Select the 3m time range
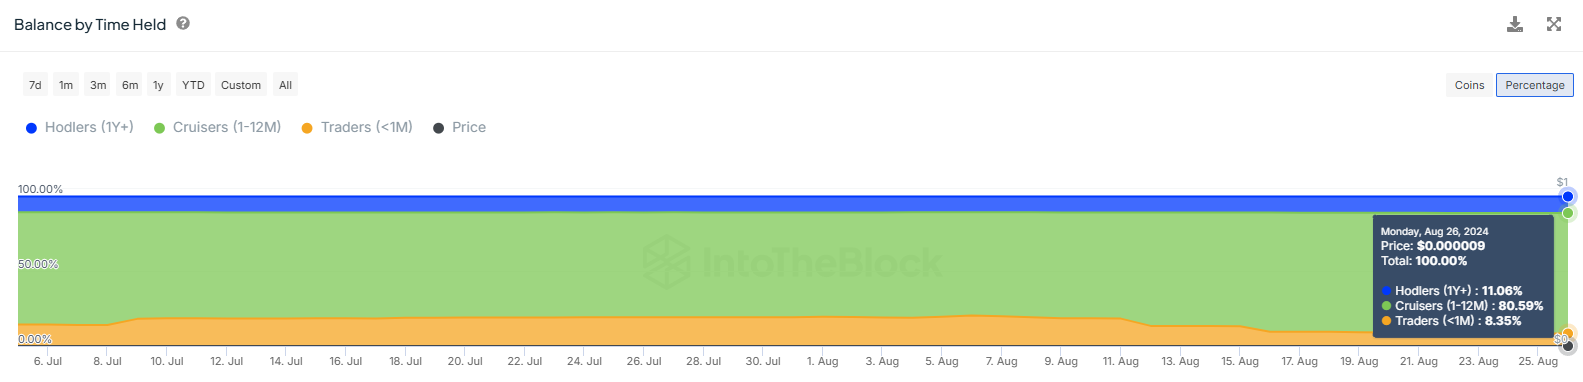The width and height of the screenshot is (1583, 382). 98,85
